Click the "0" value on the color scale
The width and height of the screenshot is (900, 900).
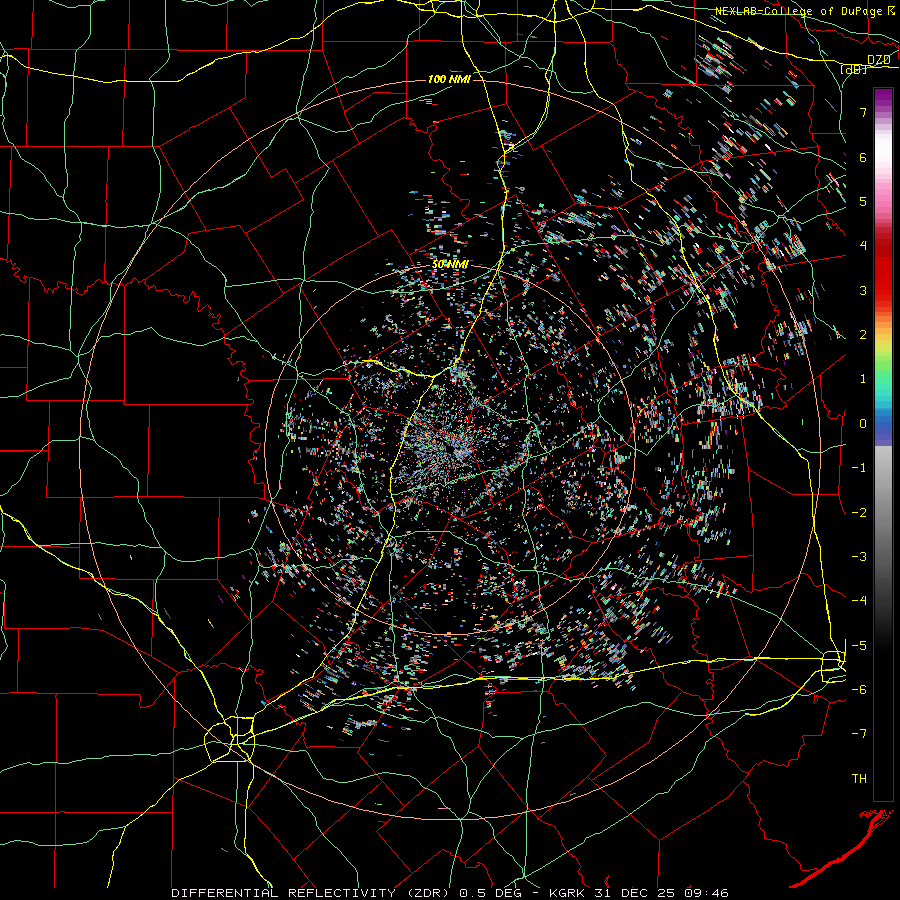[x=863, y=424]
